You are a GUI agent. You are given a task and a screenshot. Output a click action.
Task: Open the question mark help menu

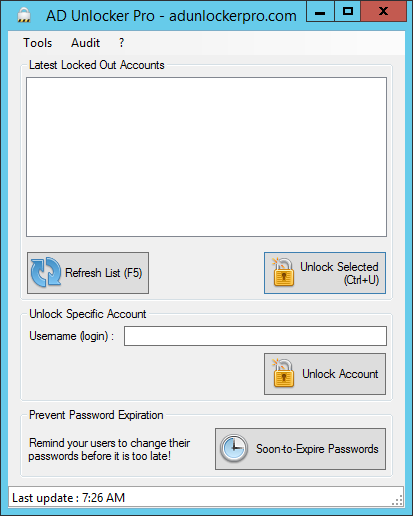coord(122,43)
